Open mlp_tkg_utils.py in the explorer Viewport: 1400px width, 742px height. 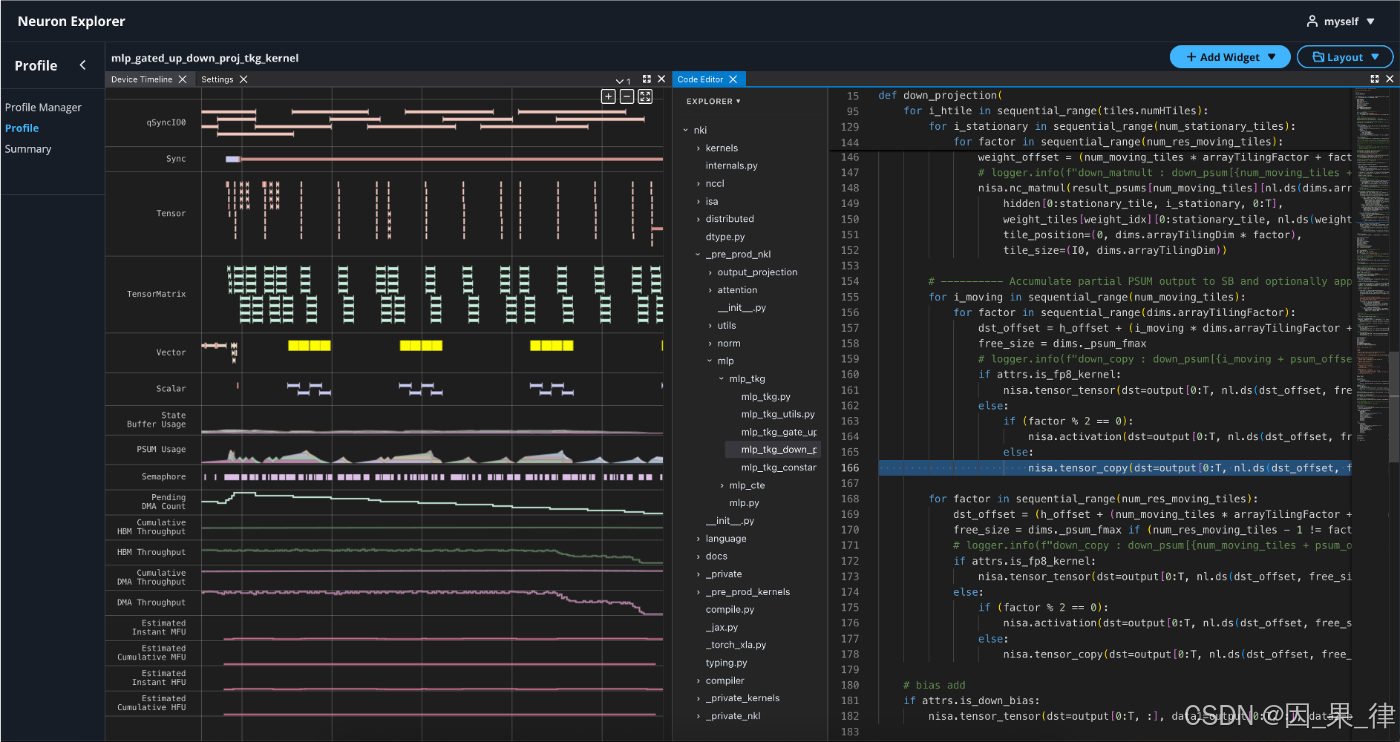[x=777, y=414]
